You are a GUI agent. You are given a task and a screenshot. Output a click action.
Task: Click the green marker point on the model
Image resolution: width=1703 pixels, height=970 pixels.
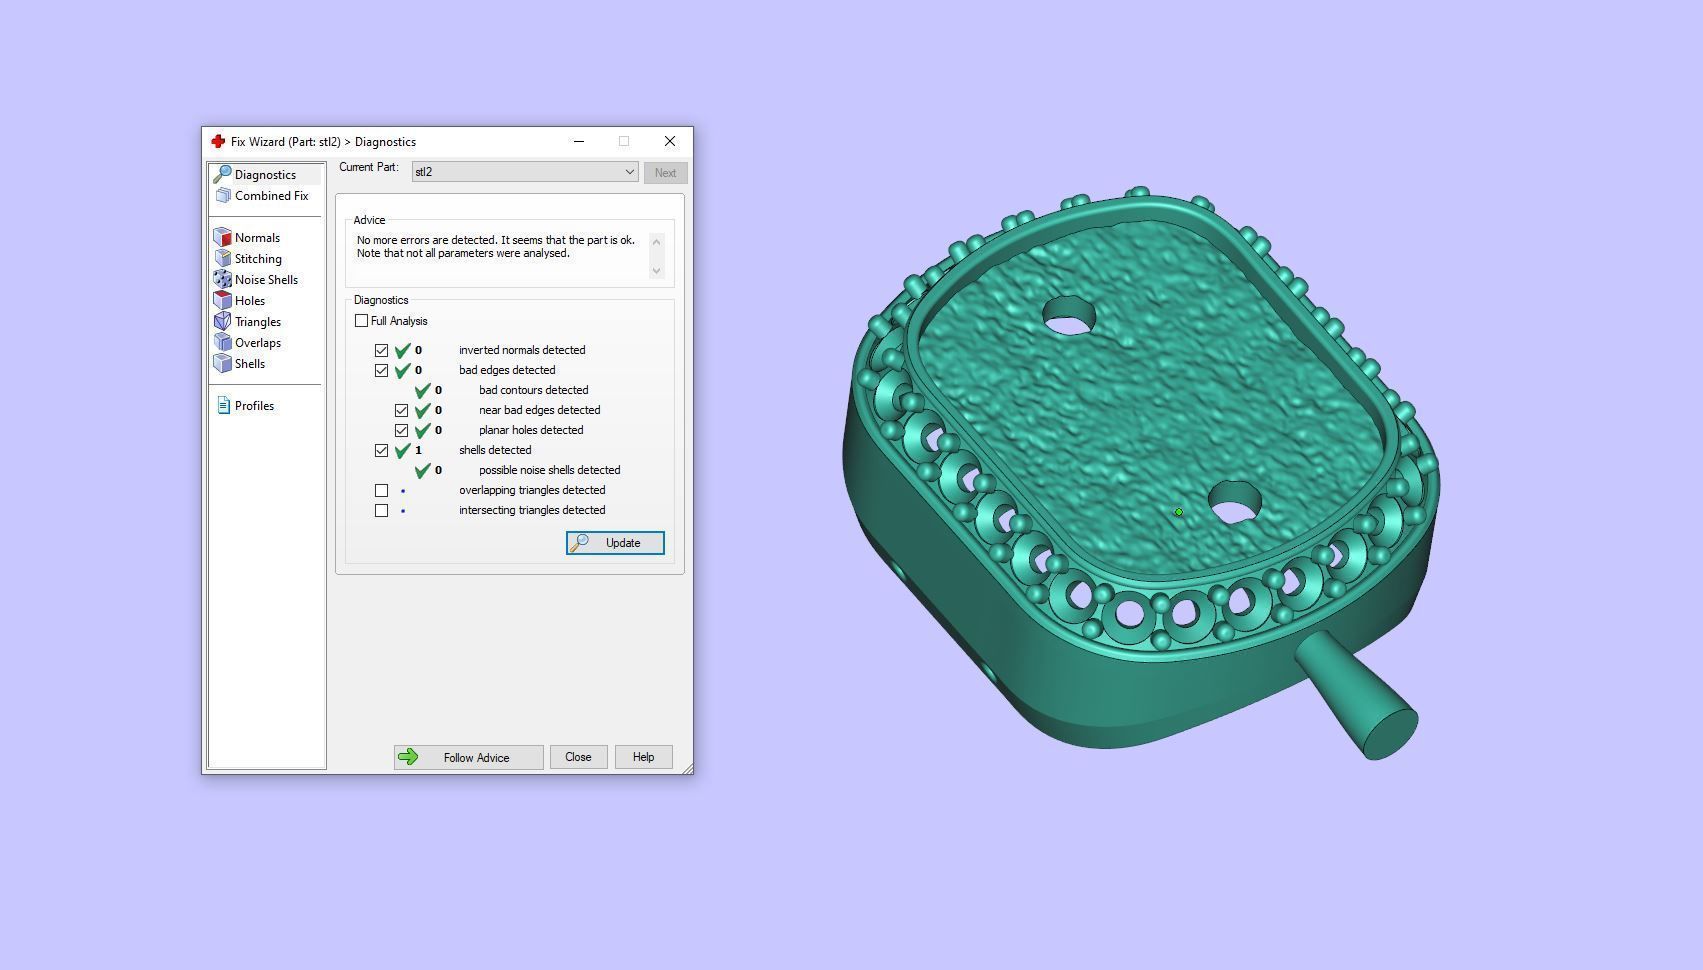(1178, 512)
